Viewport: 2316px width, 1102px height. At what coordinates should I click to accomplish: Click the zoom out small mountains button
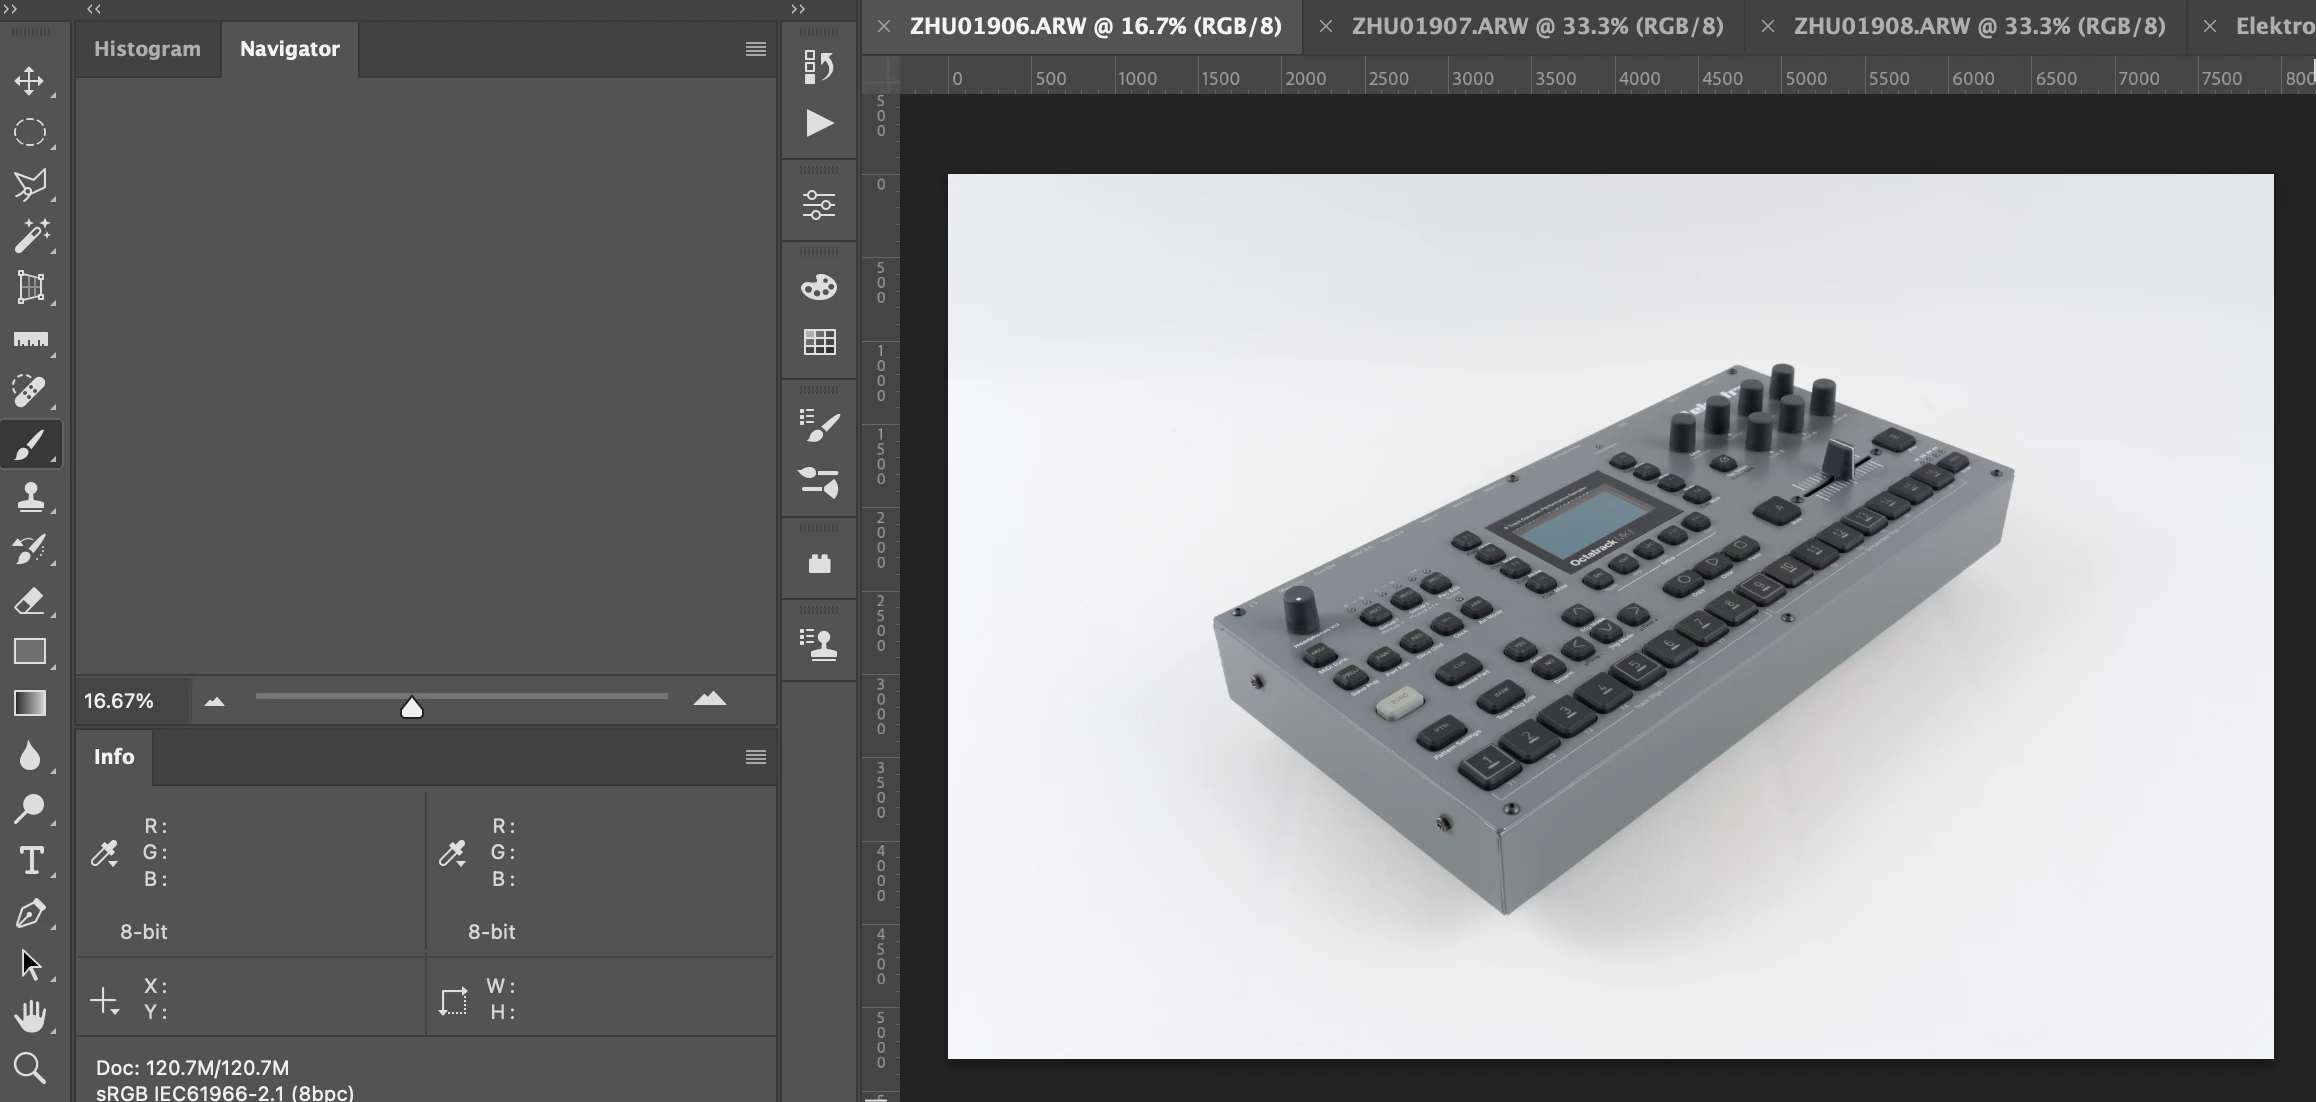(214, 701)
